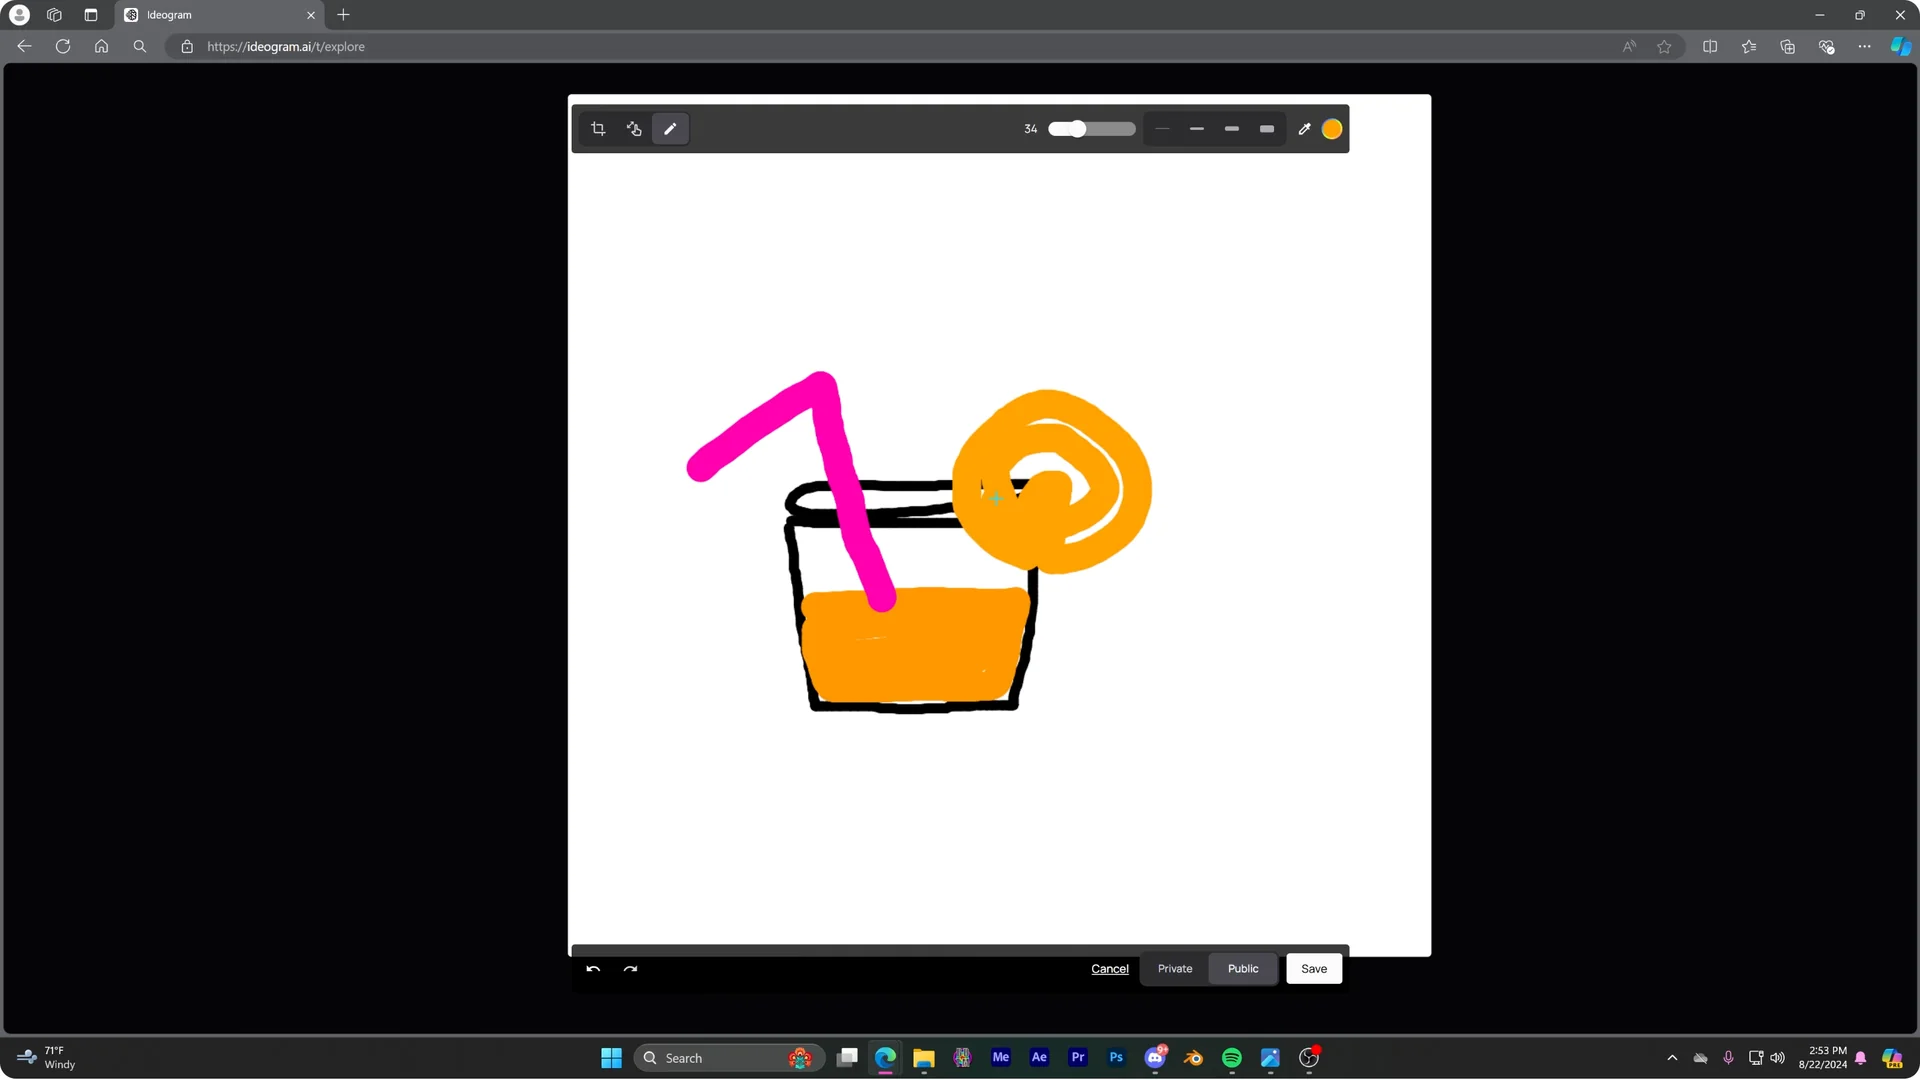Keep Public visibility selected
This screenshot has width=1920, height=1080.
[x=1242, y=968]
